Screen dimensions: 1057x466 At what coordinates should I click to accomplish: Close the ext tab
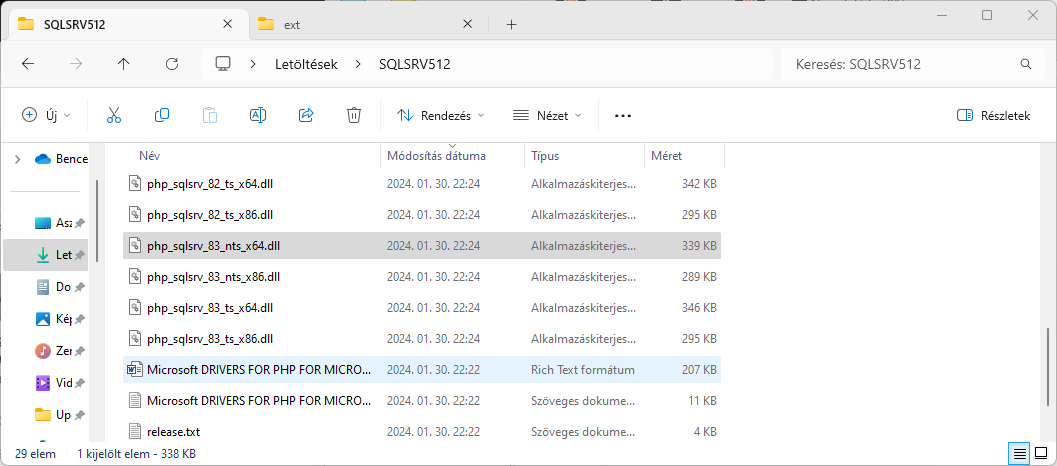click(x=467, y=24)
